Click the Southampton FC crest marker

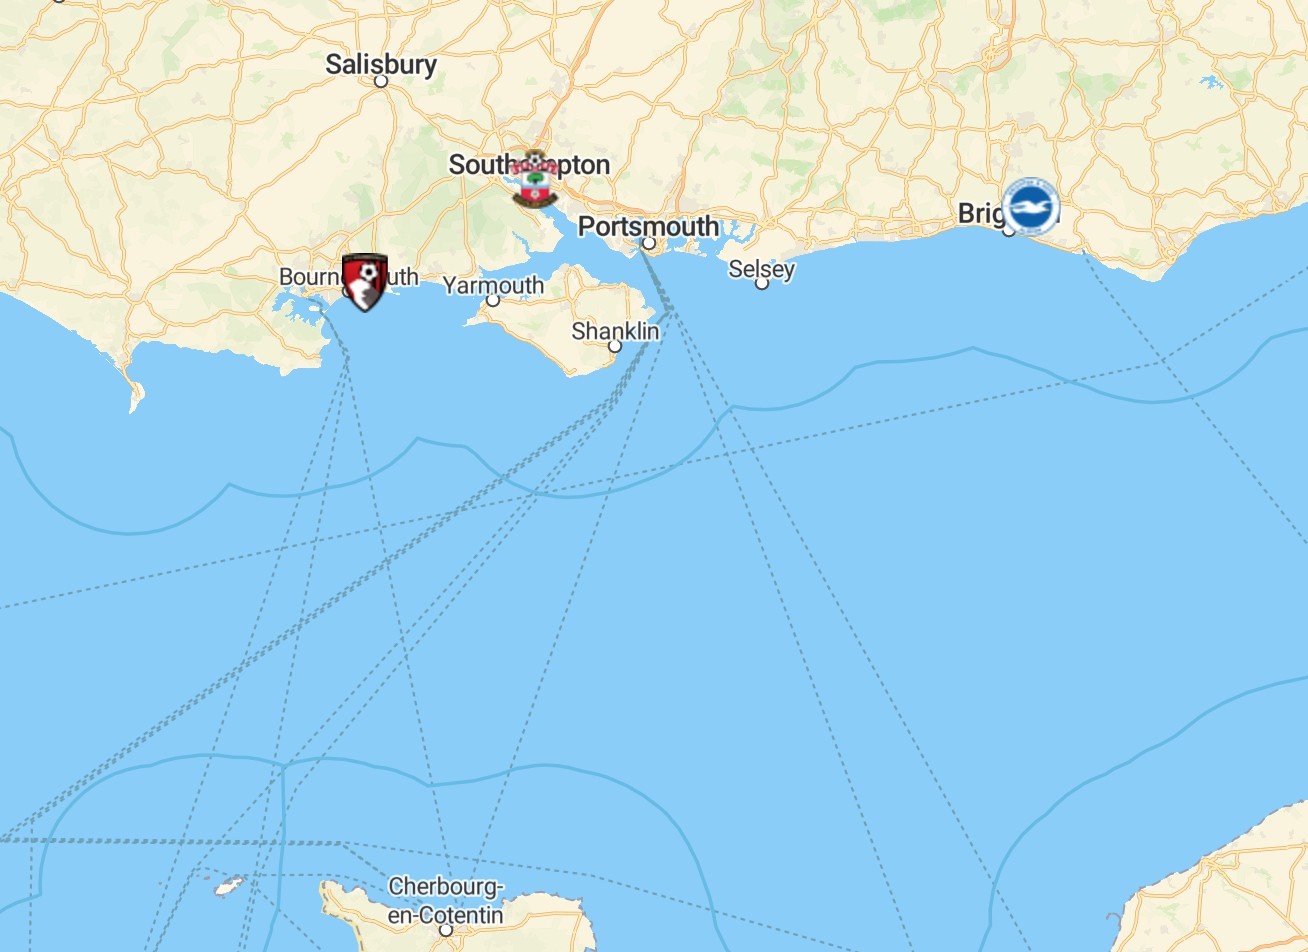click(x=534, y=179)
